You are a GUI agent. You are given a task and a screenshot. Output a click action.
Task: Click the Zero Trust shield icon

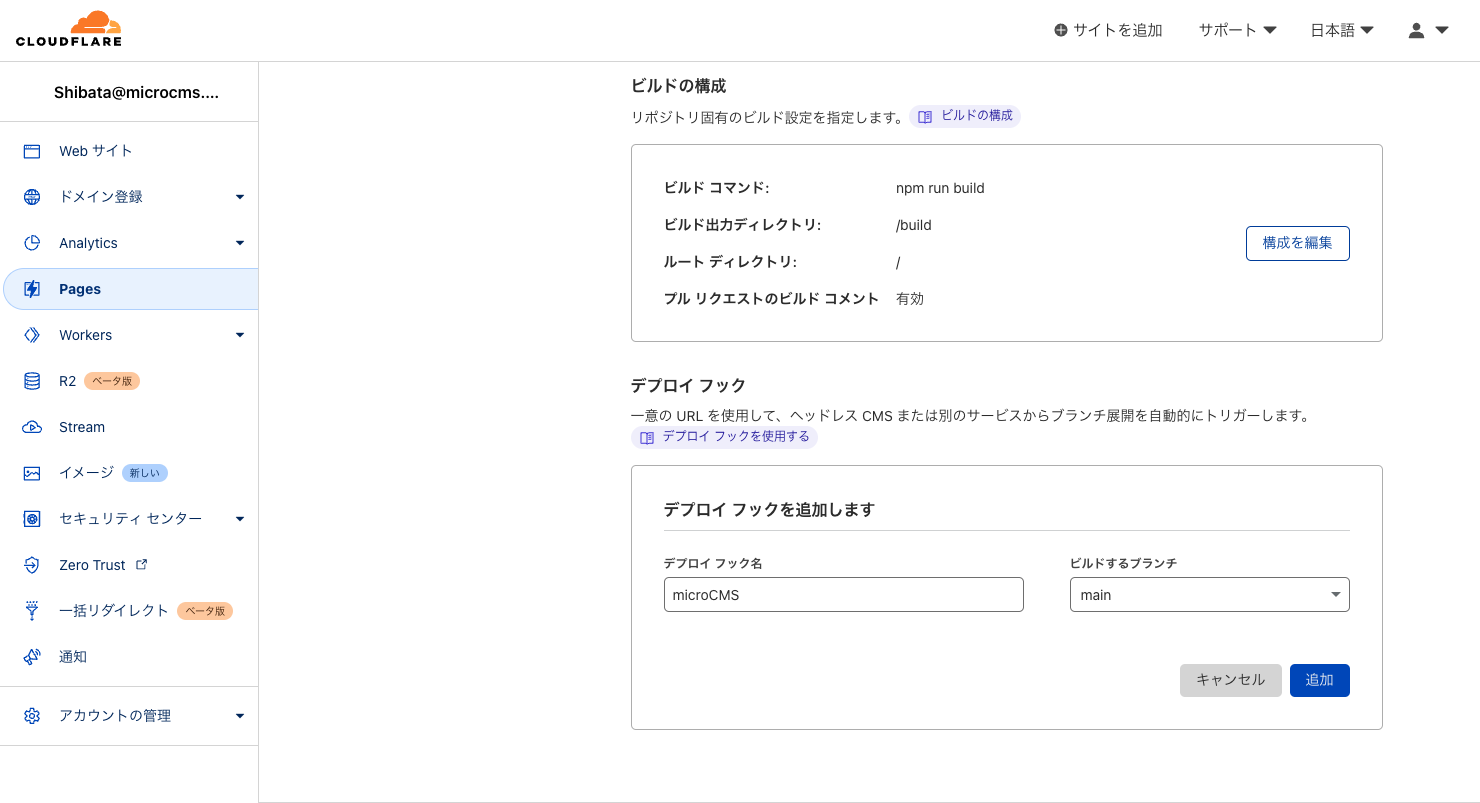[32, 565]
